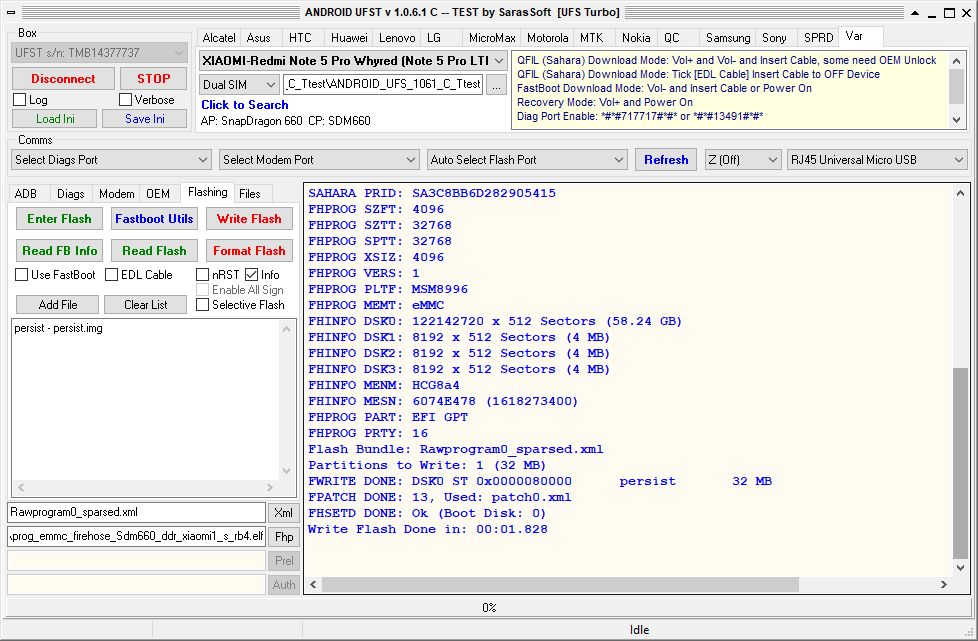Viewport: 978px width, 641px height.
Task: Click the browse '...' button next to path field
Action: 496,85
